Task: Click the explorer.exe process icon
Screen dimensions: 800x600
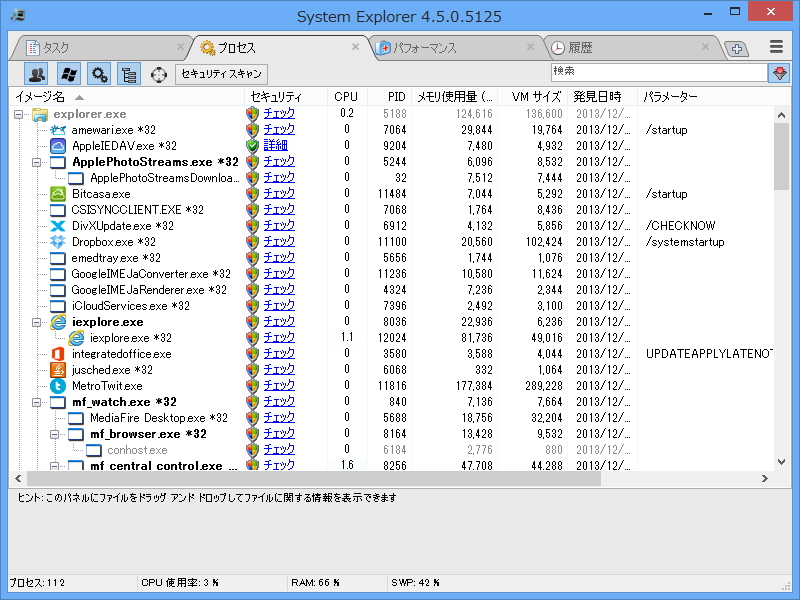Action: pyautogui.click(x=40, y=113)
